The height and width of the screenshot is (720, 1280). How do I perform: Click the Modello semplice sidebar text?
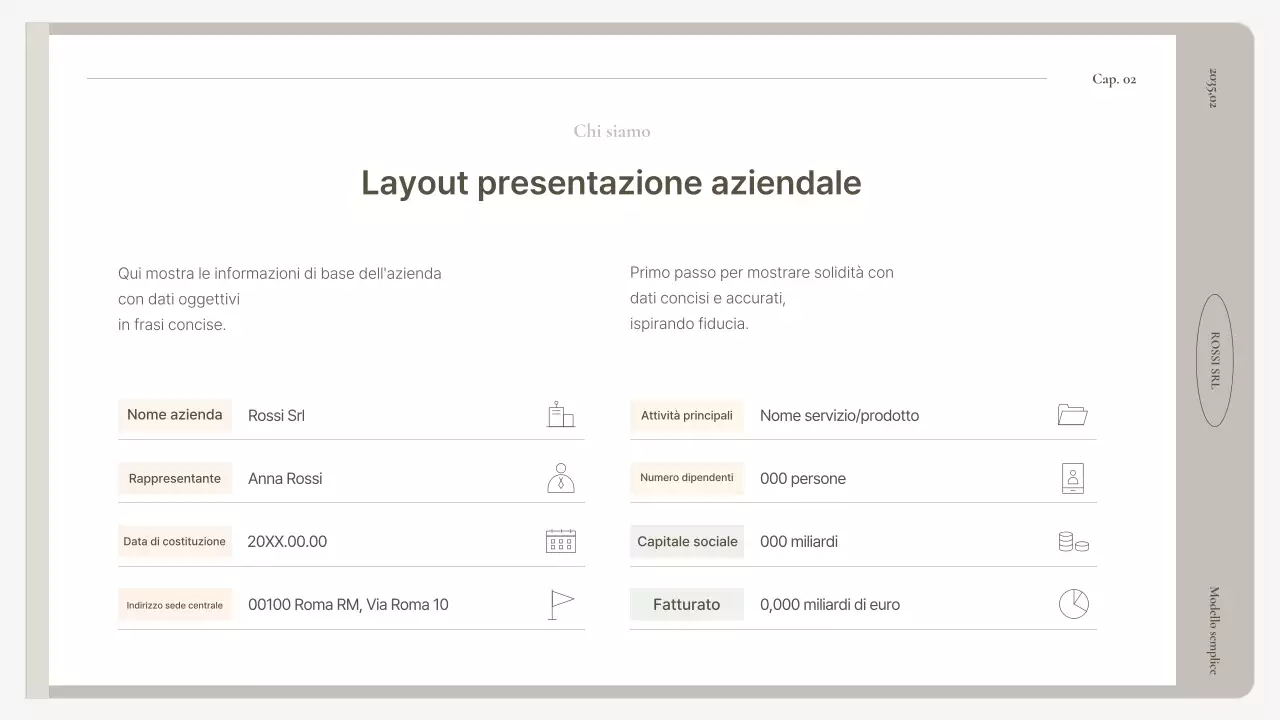click(1213, 625)
